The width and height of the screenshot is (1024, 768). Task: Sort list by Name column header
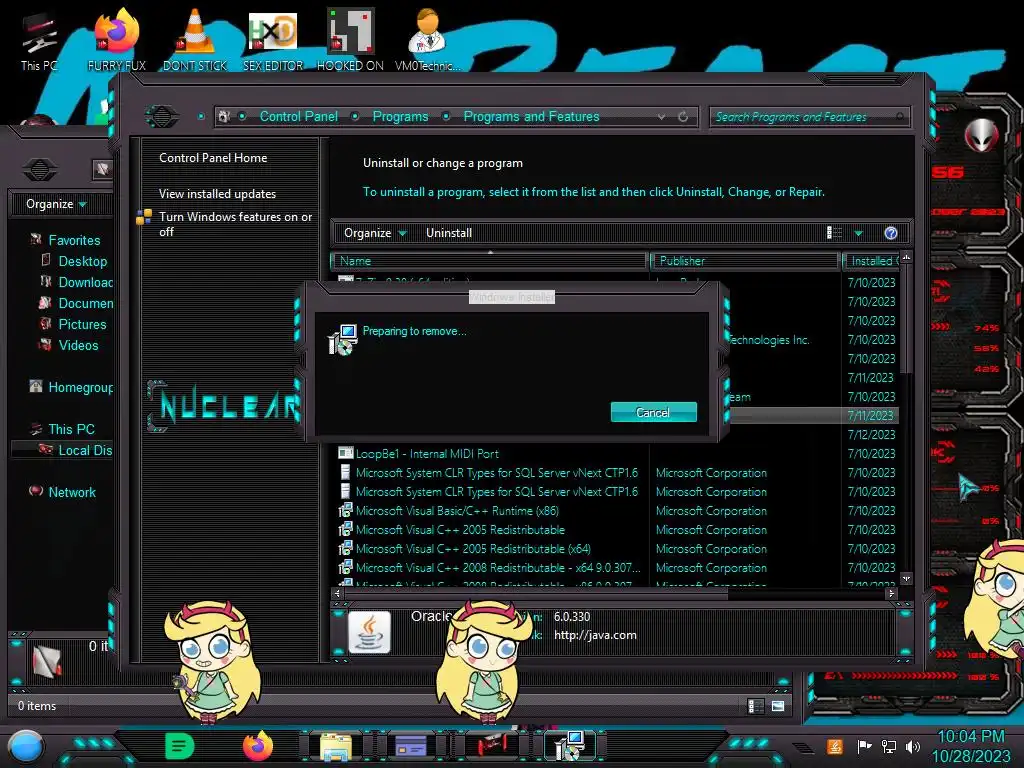[x=490, y=261]
